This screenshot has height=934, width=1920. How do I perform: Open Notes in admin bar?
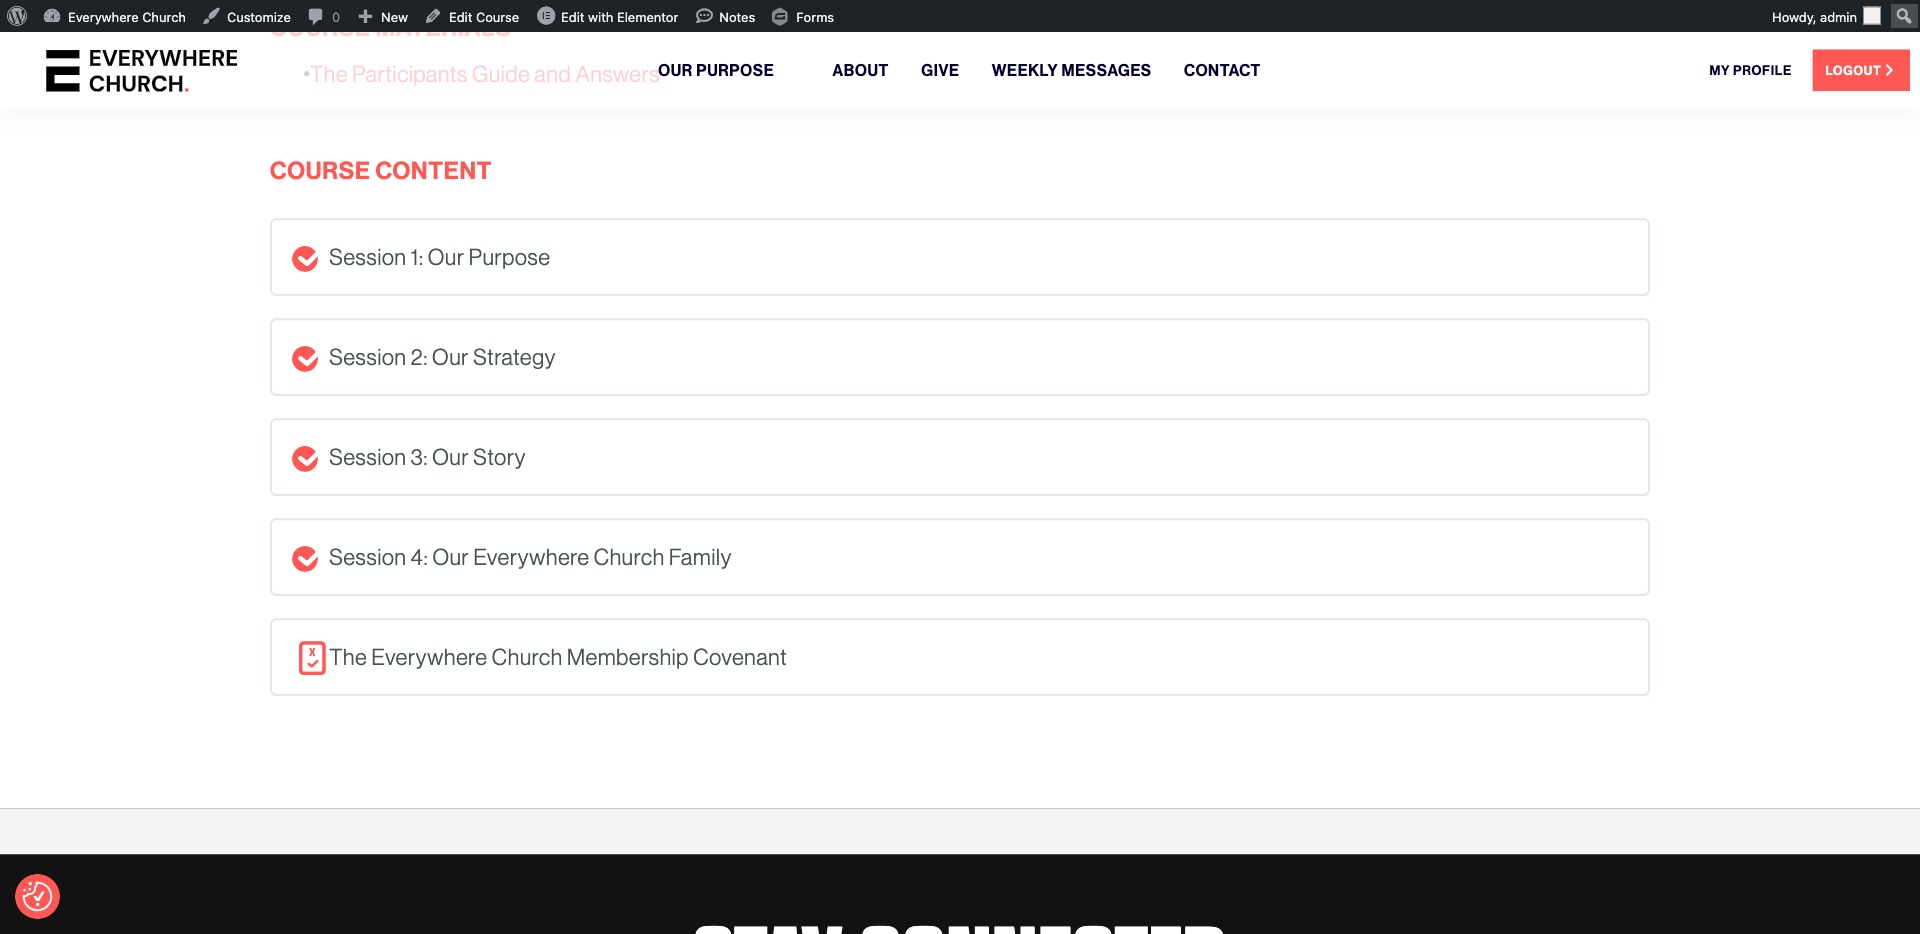(726, 17)
